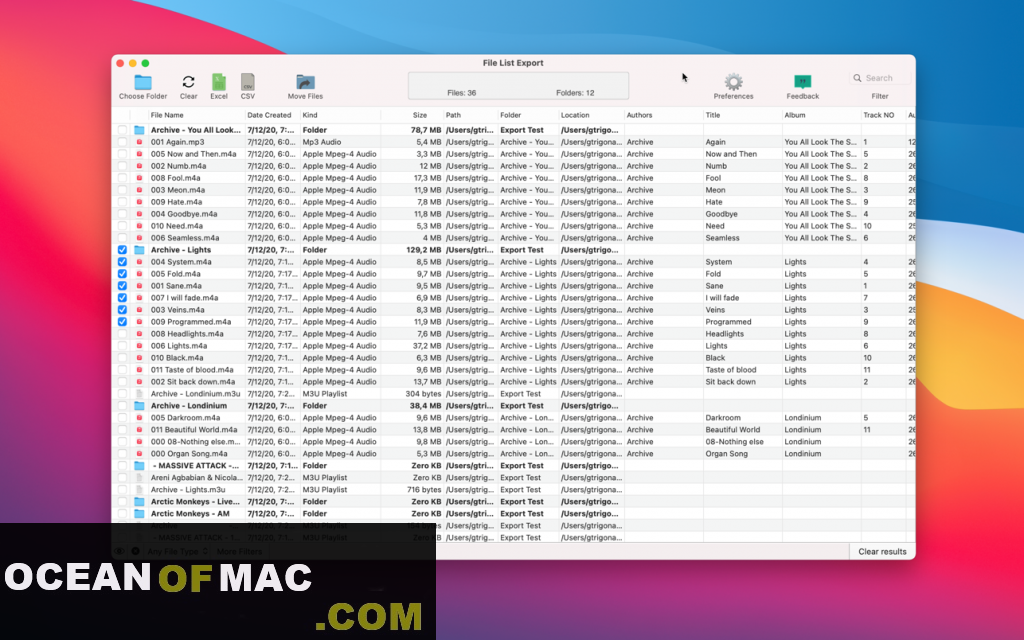The height and width of the screenshot is (640, 1024).
Task: Select the file name 003 Veins.m4a
Action: (x=178, y=310)
